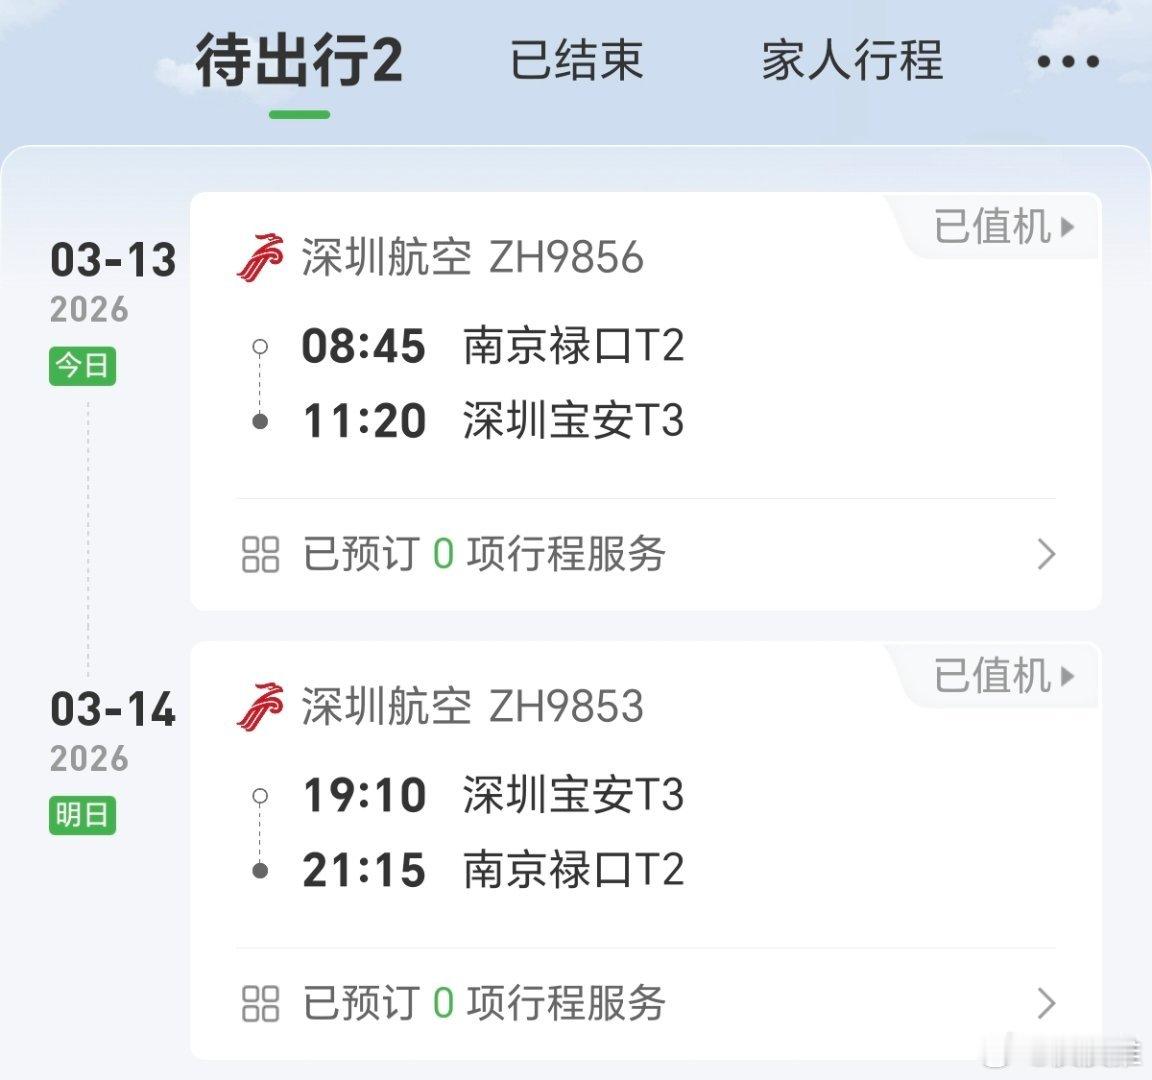
Task: Open the more options ellipsis menu
Action: pyautogui.click(x=1068, y=62)
